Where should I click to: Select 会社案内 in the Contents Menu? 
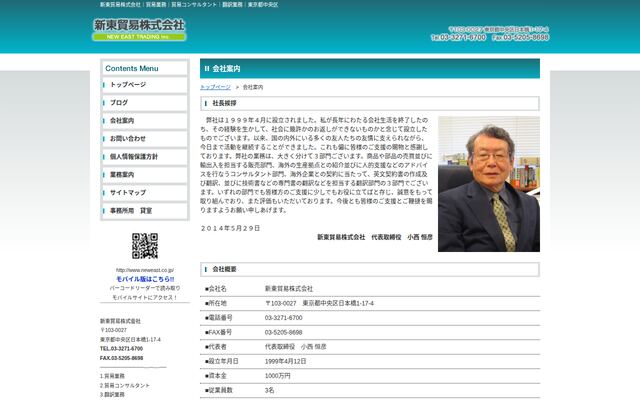point(145,121)
